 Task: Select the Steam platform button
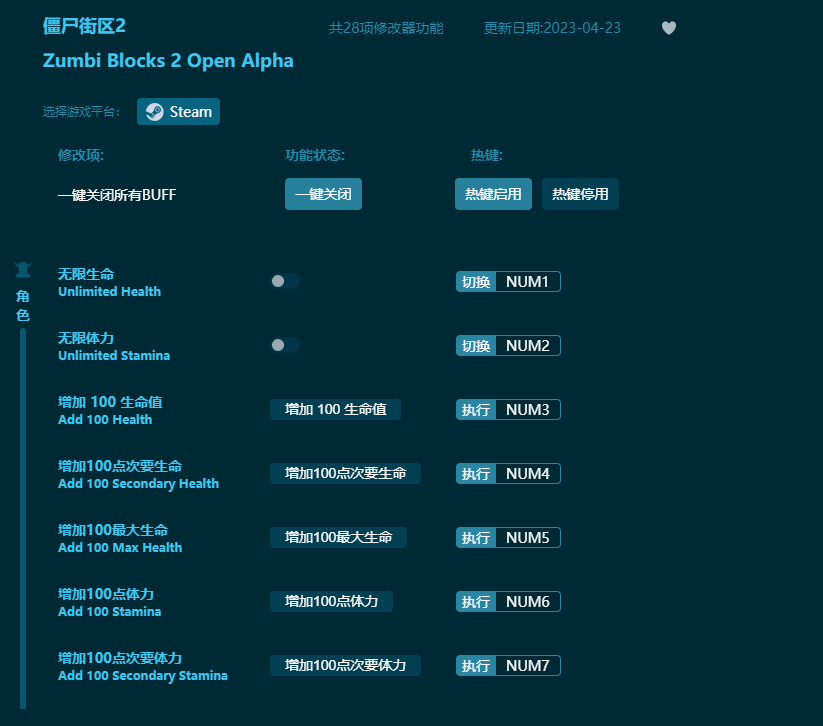178,111
